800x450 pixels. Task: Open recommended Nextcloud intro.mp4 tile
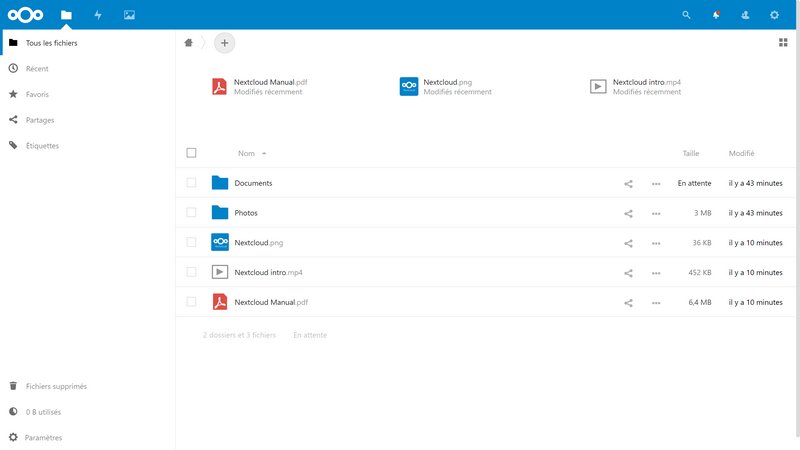coord(645,86)
